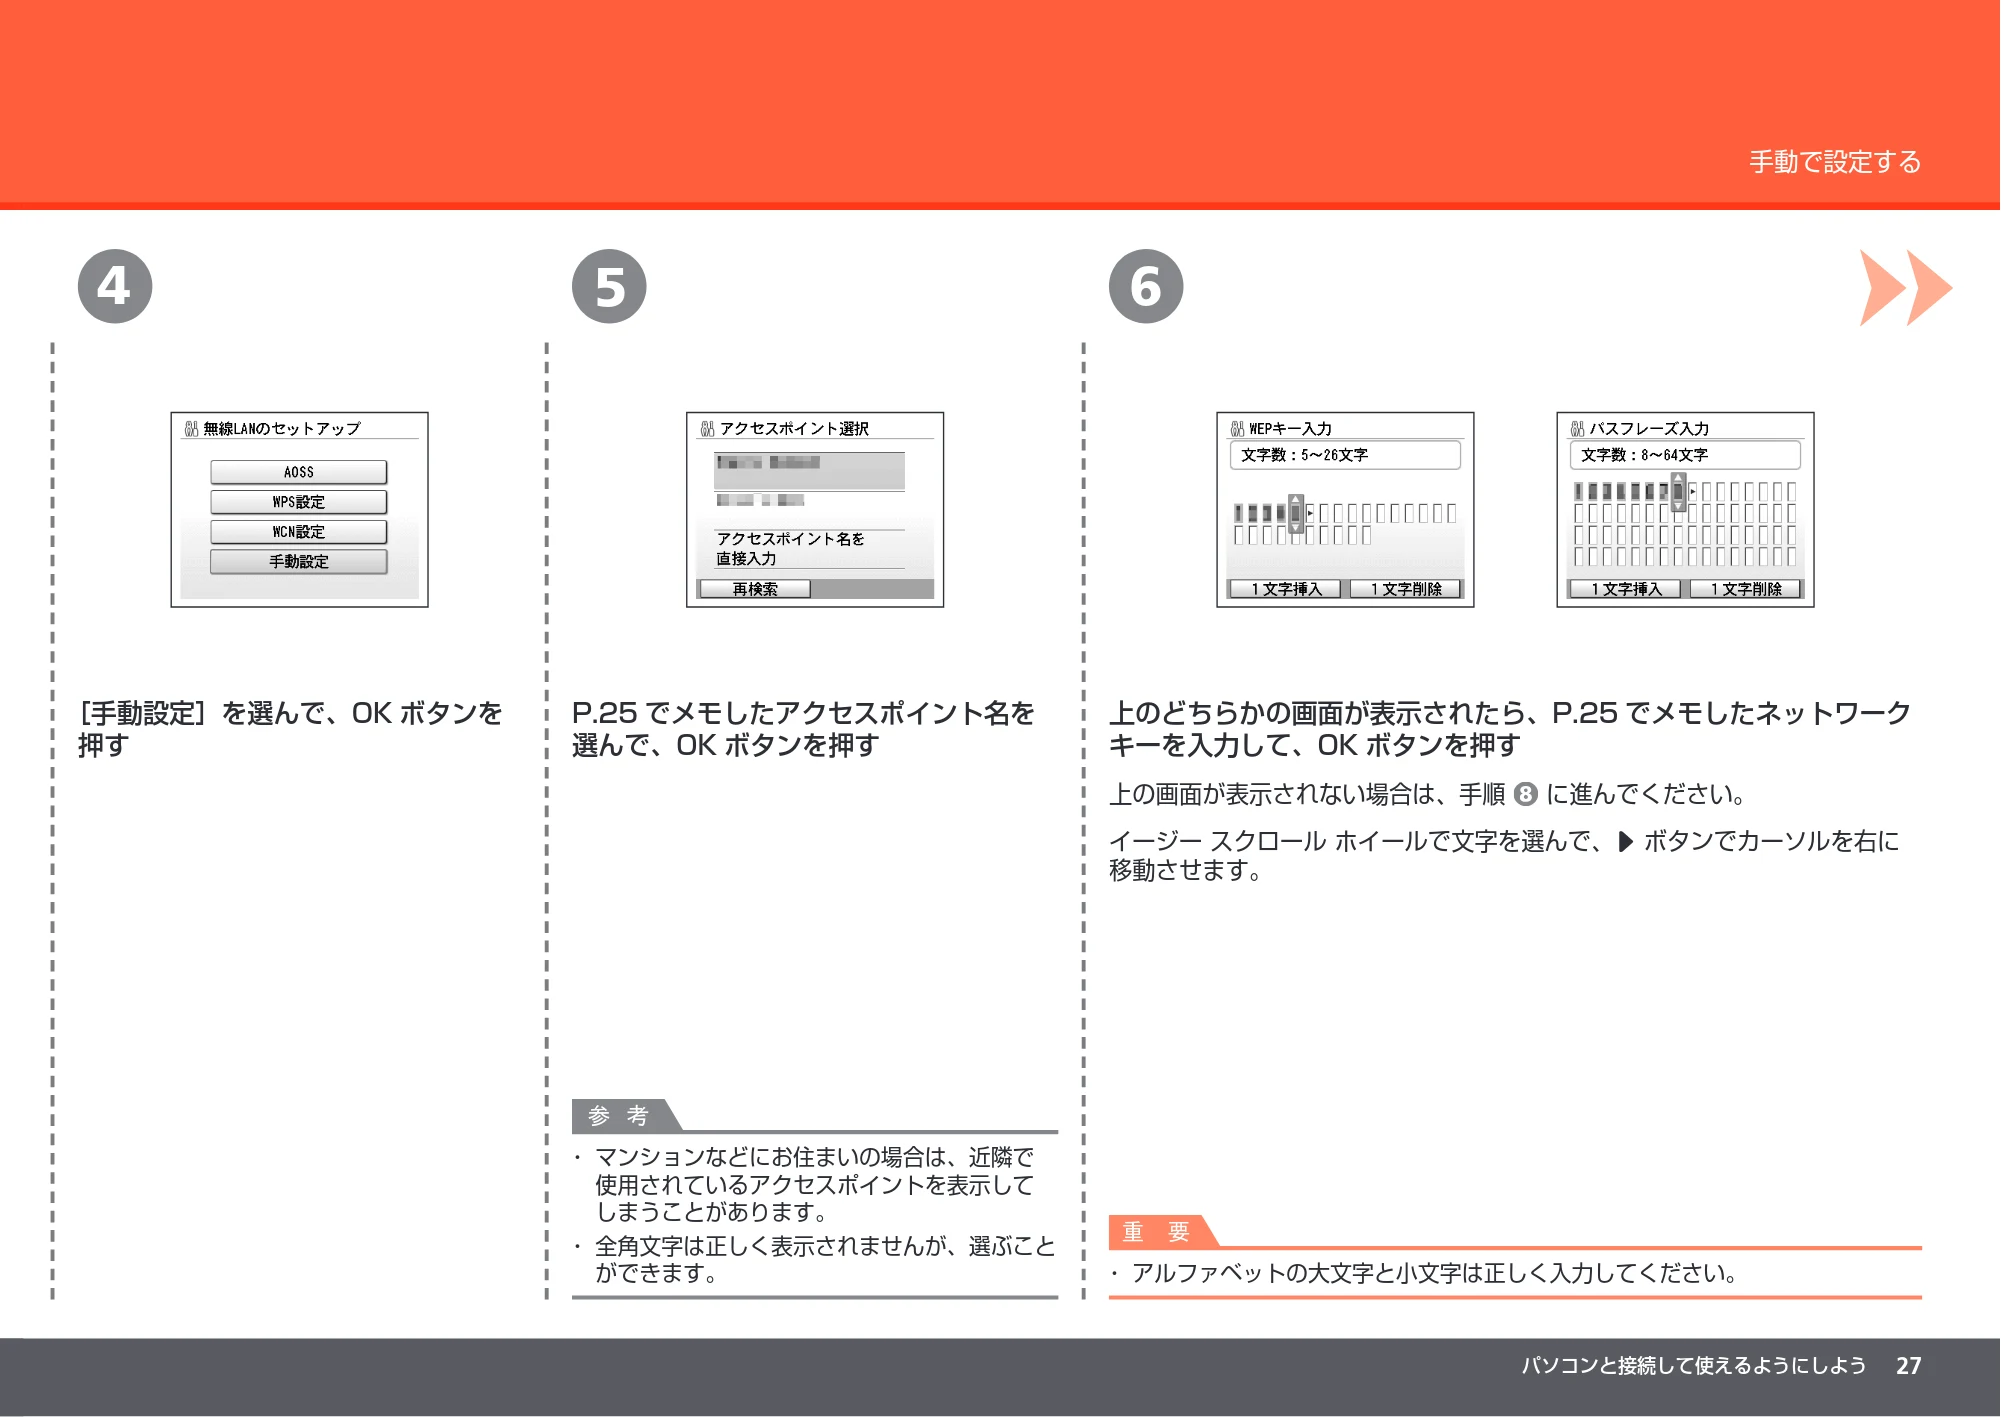This screenshot has width=2001, height=1417.
Task: Click the icon beside WEPキー入力 title
Action: (x=1237, y=429)
